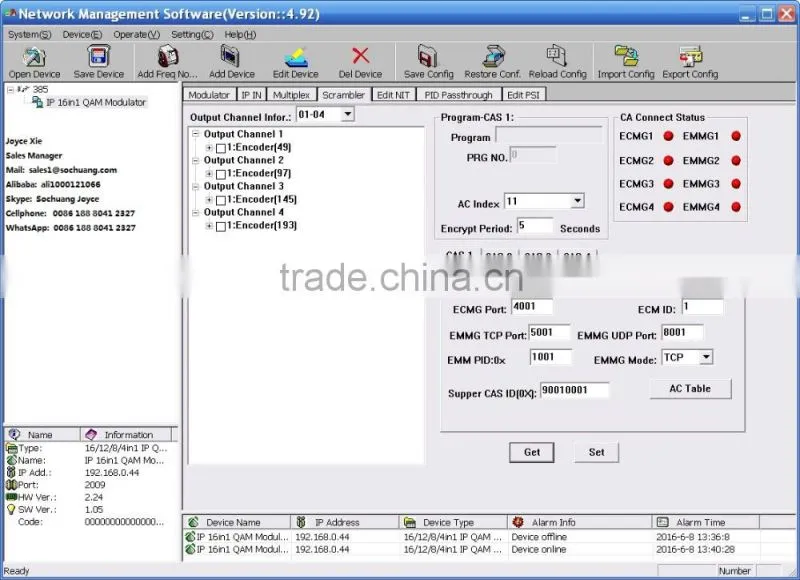Collapse the 385 root node in device tree
The width and height of the screenshot is (800, 580).
[10, 90]
